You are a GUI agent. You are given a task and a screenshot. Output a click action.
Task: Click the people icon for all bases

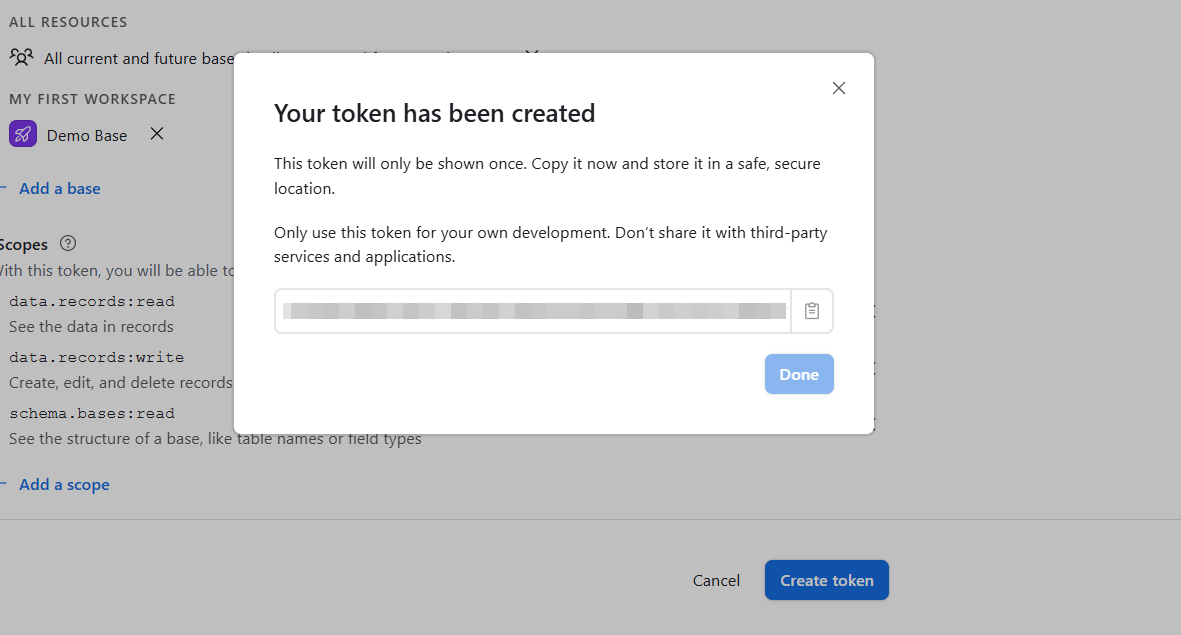(22, 57)
